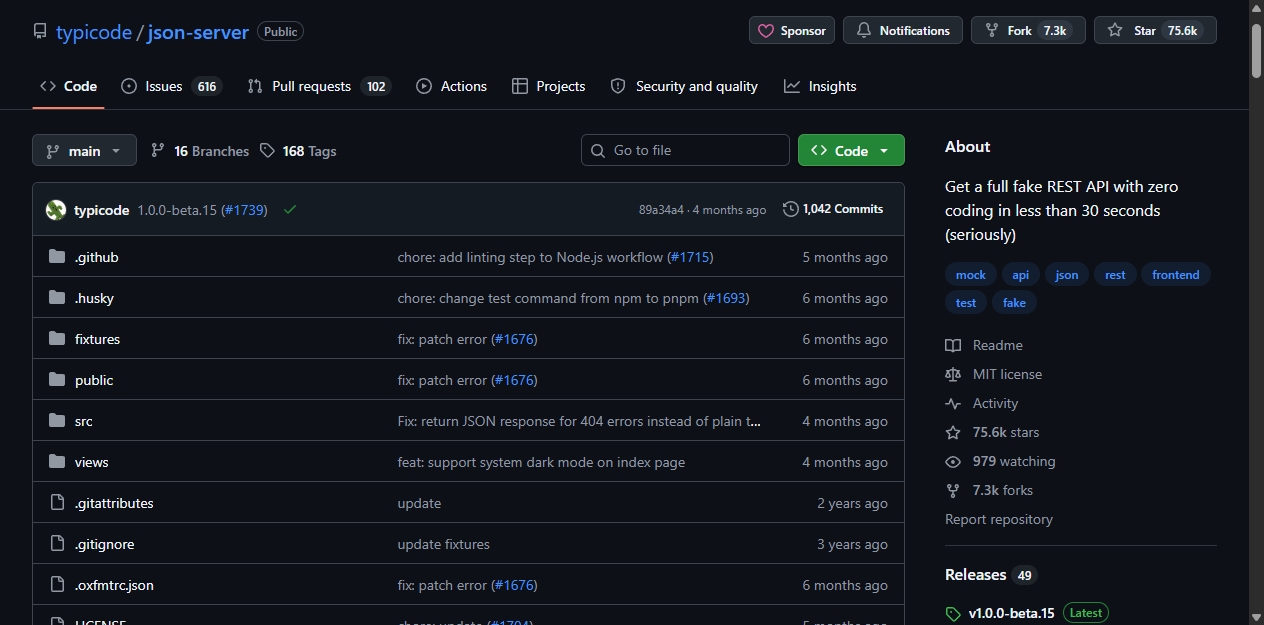Select the mock topic tag
Screen dimensions: 1264x625
(x=971, y=275)
